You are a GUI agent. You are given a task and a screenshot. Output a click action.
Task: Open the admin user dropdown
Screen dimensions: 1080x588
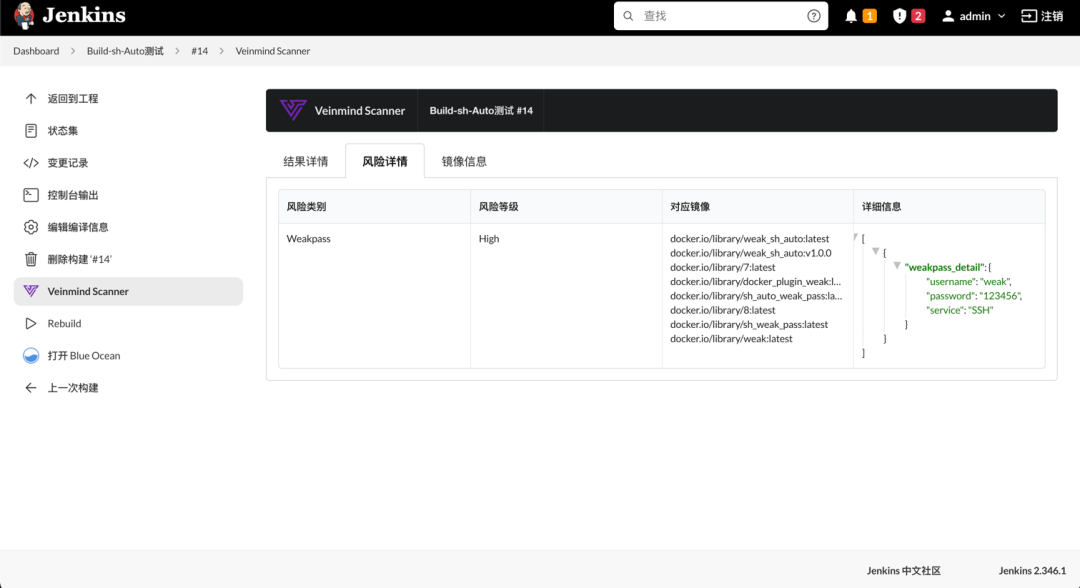coord(971,15)
